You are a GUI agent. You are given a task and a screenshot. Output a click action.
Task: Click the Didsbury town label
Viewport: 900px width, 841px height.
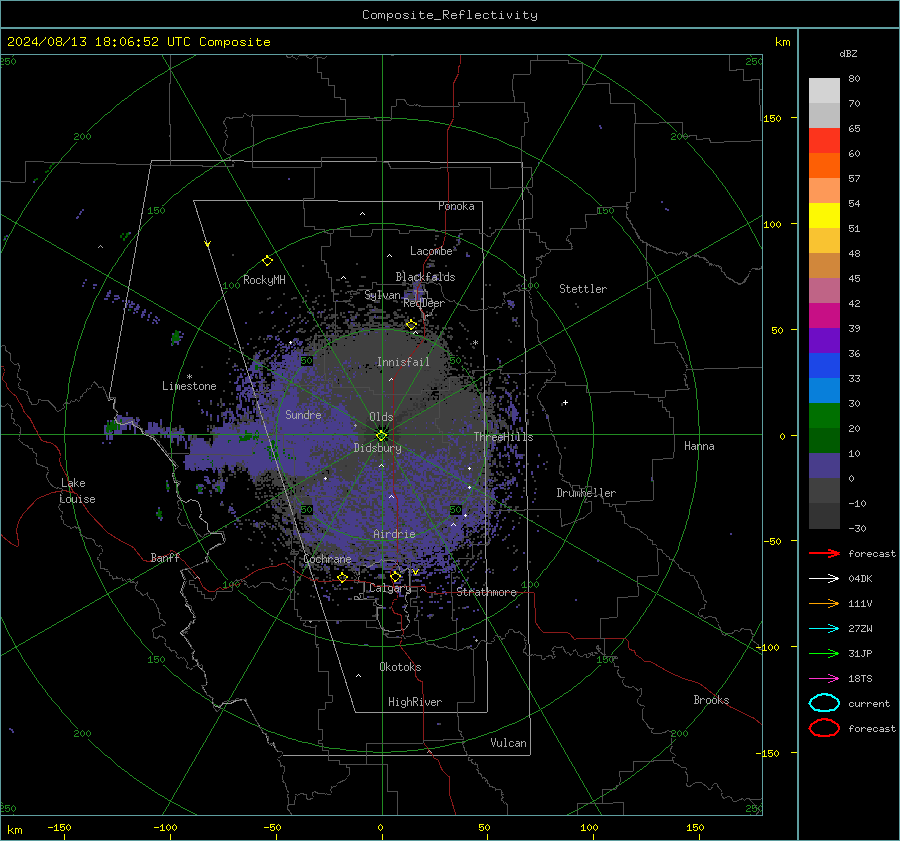tap(377, 448)
